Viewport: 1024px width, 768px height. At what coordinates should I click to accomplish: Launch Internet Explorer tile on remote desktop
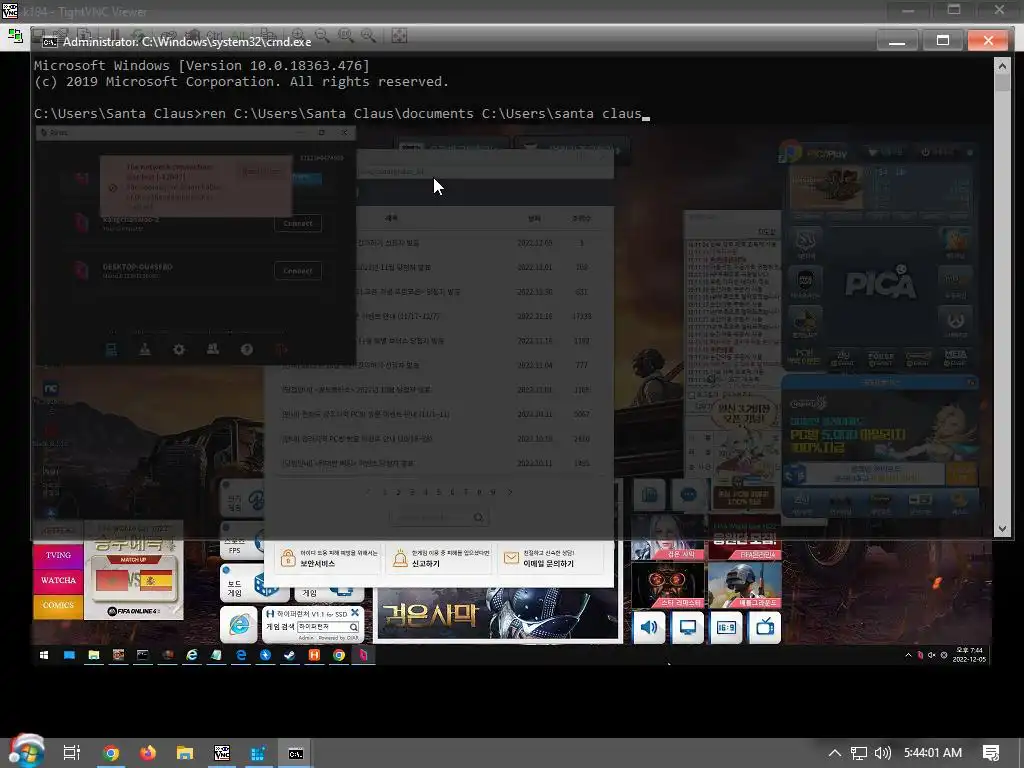239,624
